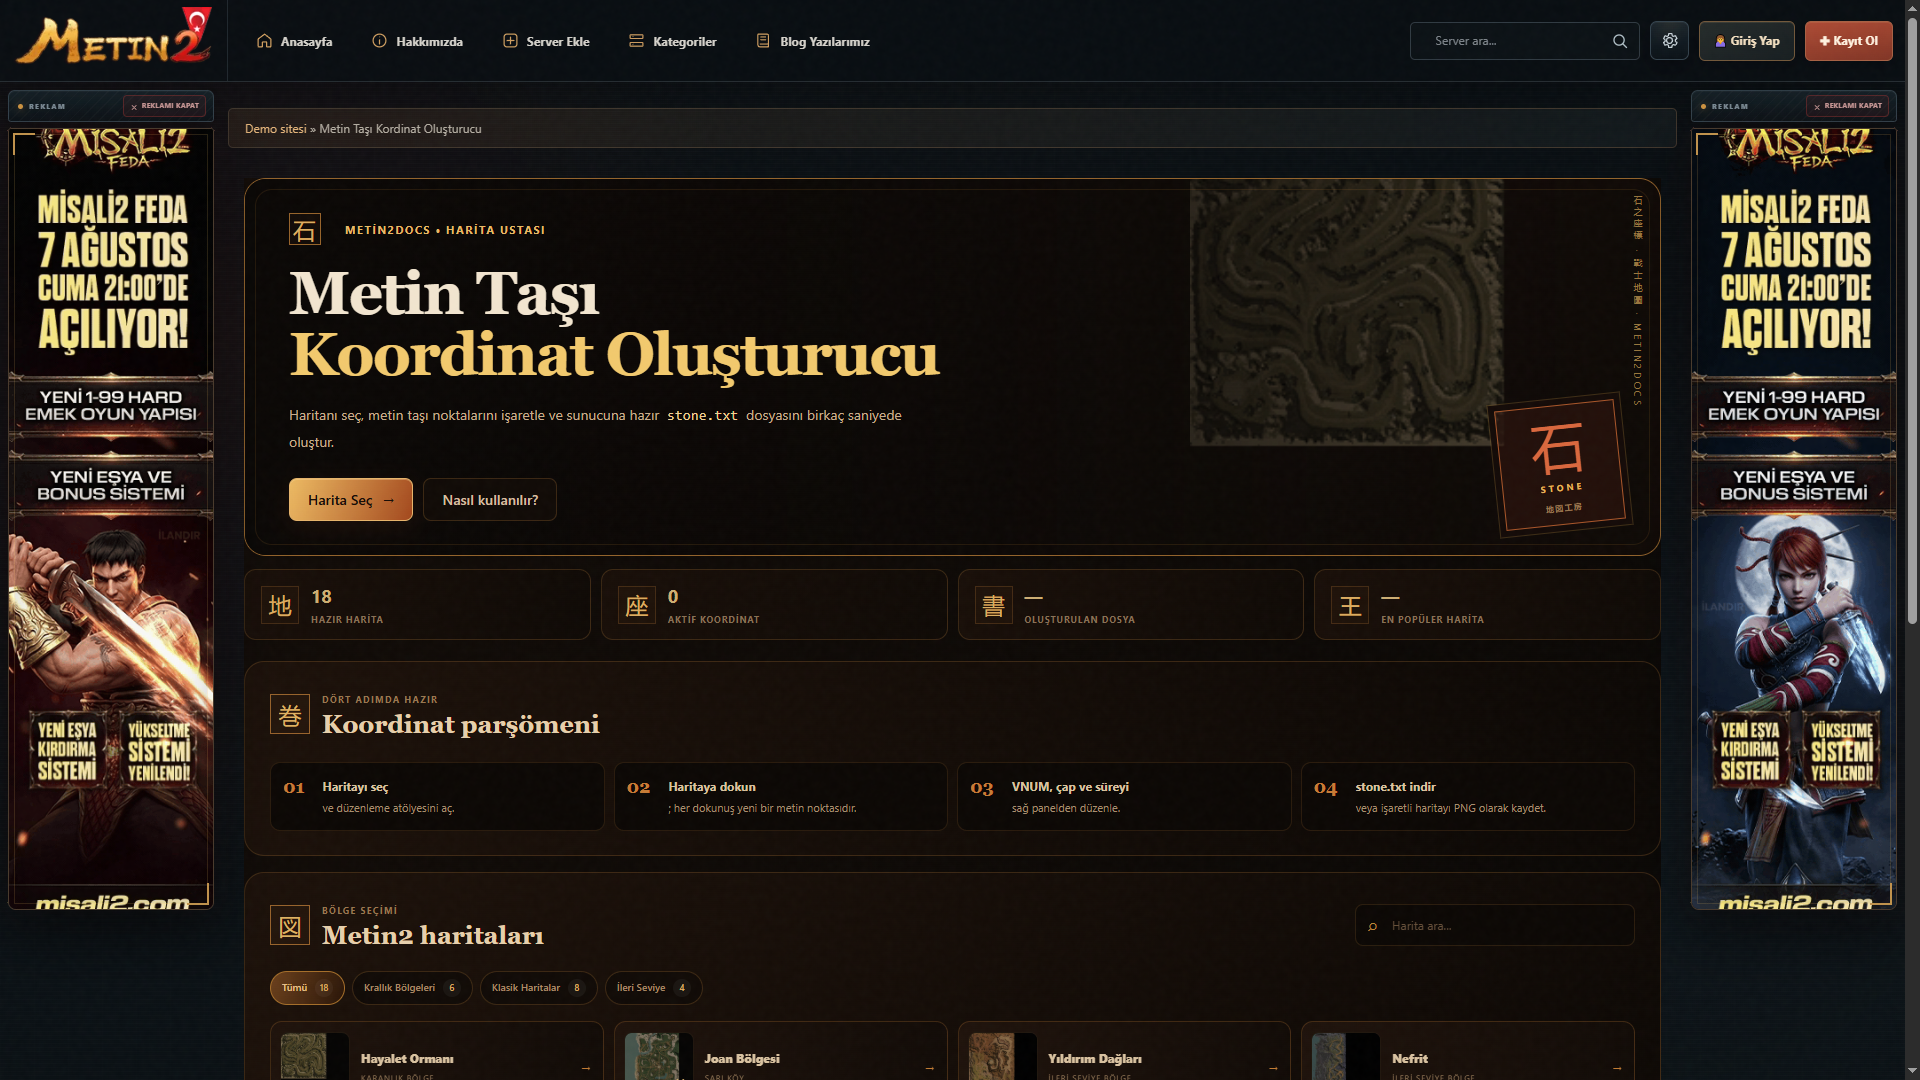Click the document icon beside Blog Yazılarımız
1920x1080 pixels.
tap(763, 41)
